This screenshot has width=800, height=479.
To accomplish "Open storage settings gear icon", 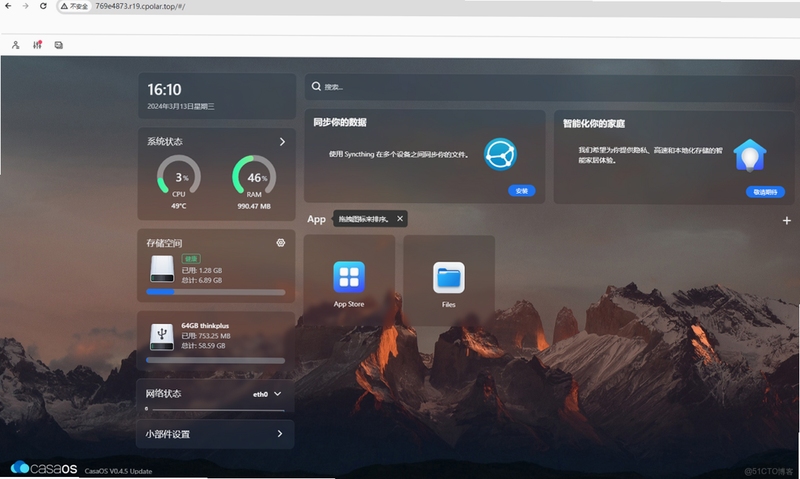I will pyautogui.click(x=281, y=243).
